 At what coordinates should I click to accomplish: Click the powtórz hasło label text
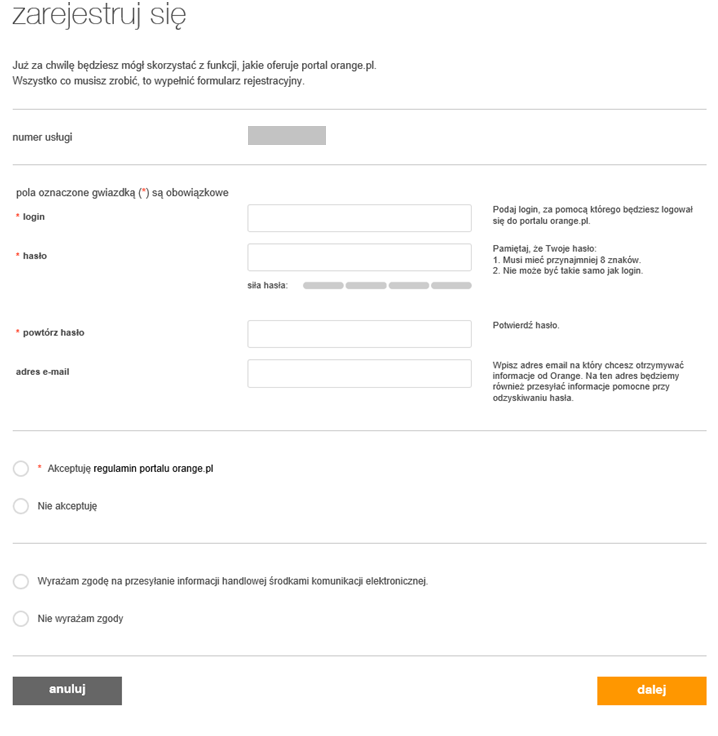tap(53, 332)
